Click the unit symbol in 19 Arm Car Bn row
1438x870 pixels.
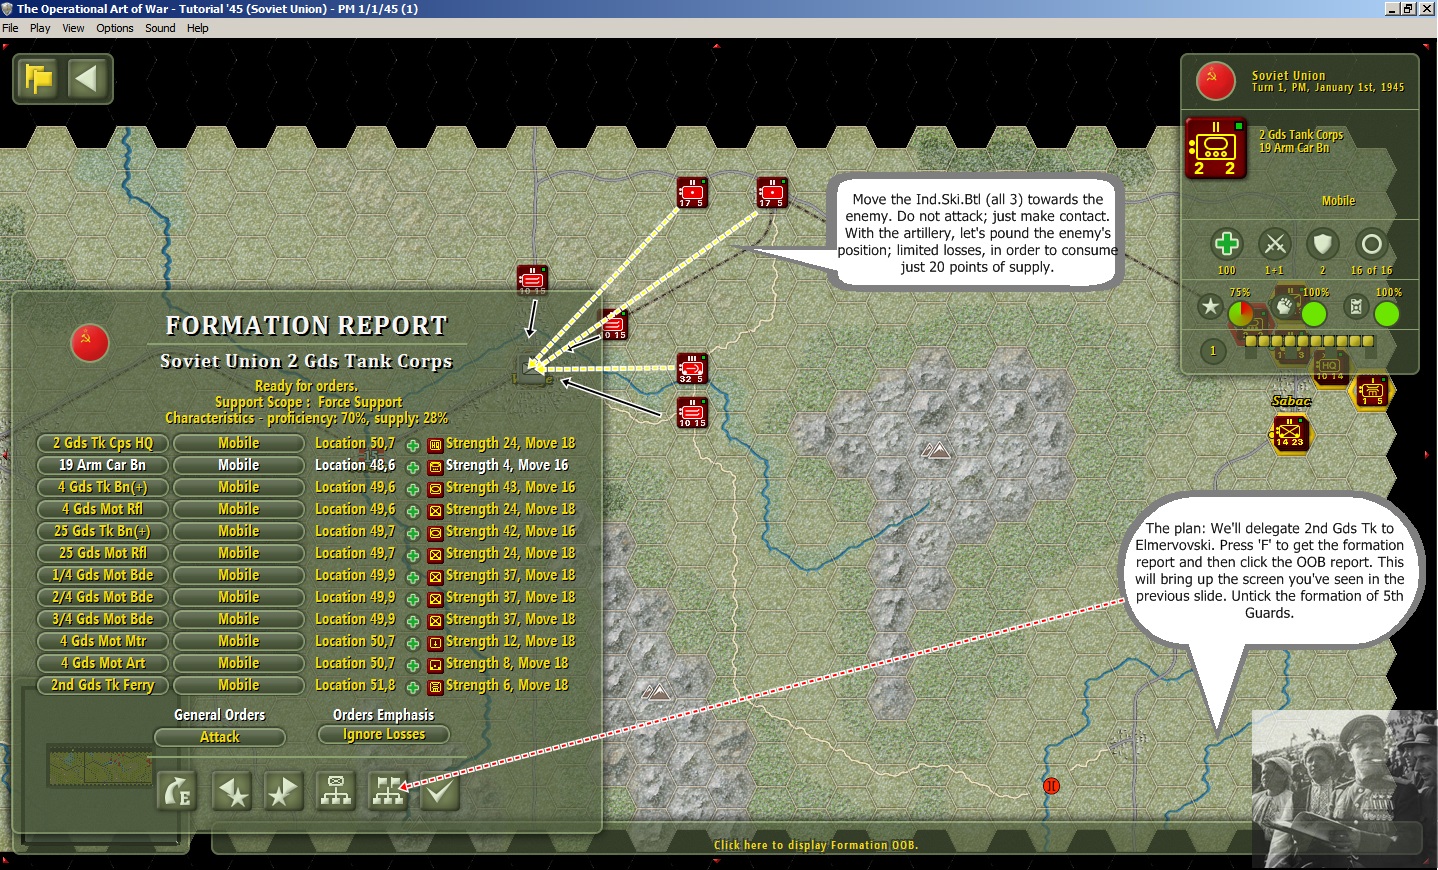point(435,467)
